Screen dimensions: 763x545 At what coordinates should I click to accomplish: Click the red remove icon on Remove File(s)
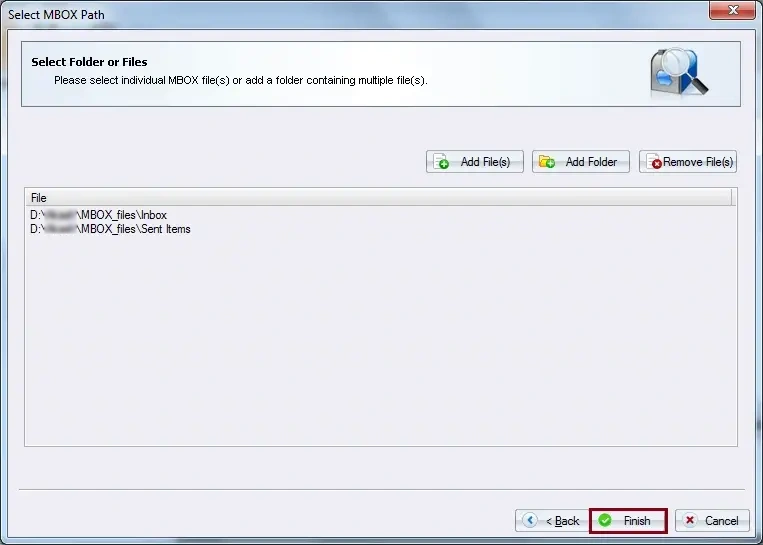[655, 162]
